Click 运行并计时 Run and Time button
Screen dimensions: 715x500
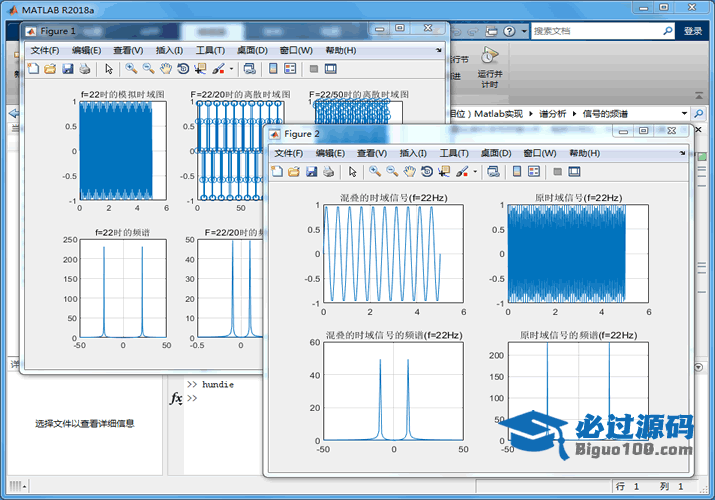(490, 67)
